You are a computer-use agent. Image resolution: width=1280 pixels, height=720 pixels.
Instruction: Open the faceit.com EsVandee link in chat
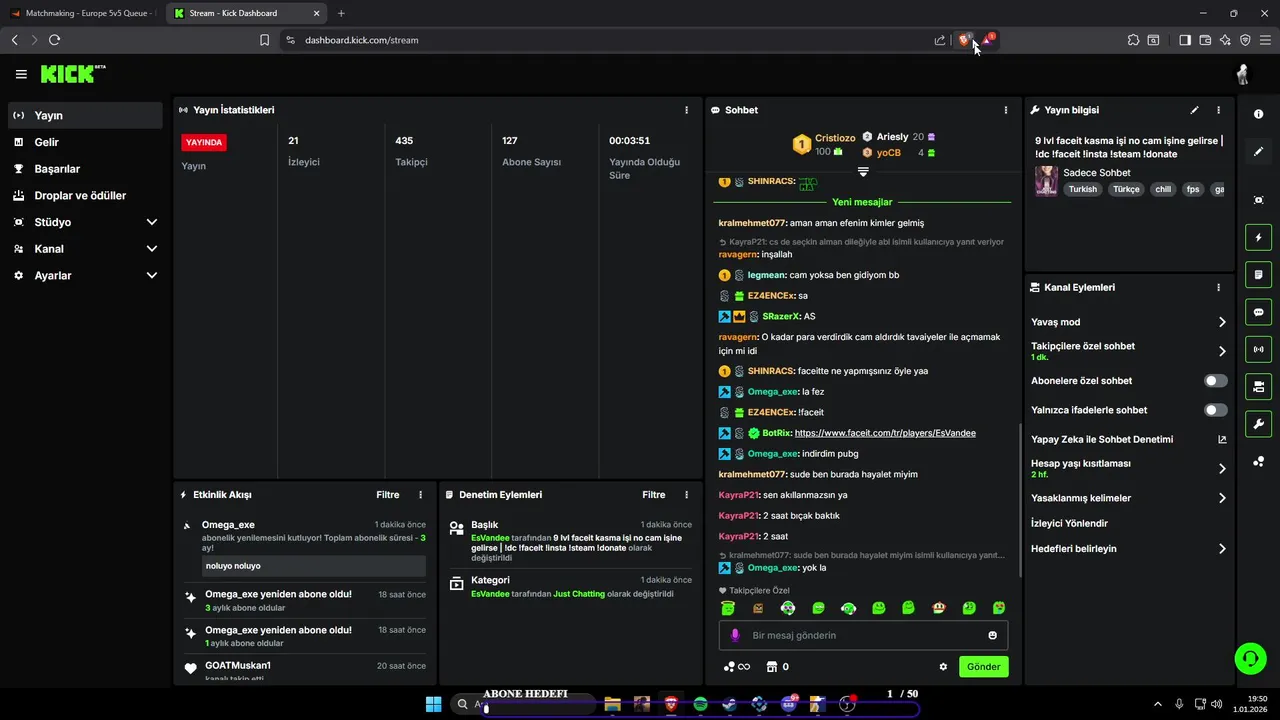[x=885, y=433]
